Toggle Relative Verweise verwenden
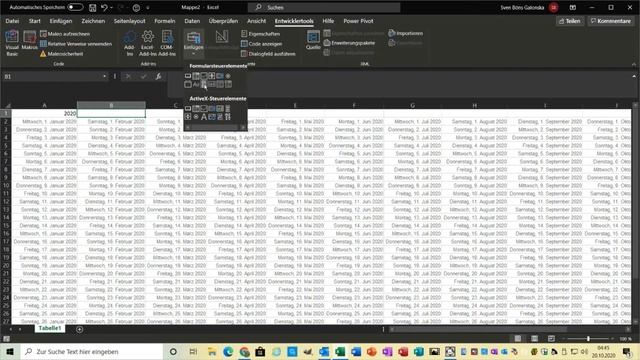 76,44
